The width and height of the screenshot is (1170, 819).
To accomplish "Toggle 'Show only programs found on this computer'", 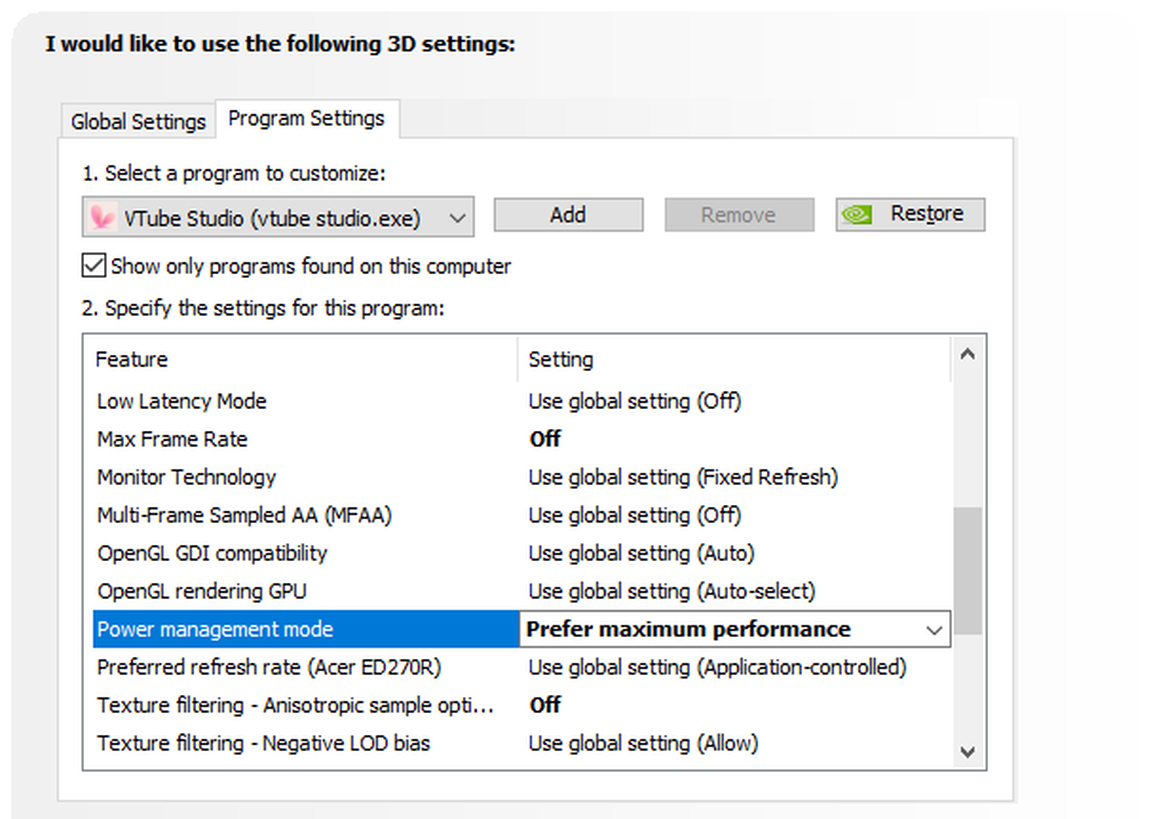I will pyautogui.click(x=93, y=266).
